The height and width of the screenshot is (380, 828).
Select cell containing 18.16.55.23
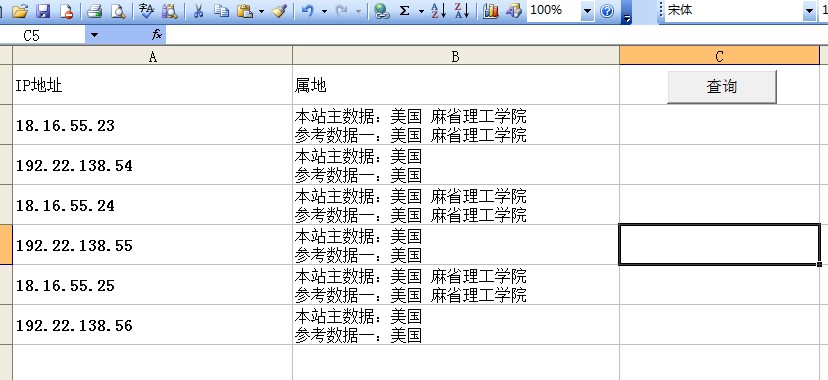pos(153,125)
